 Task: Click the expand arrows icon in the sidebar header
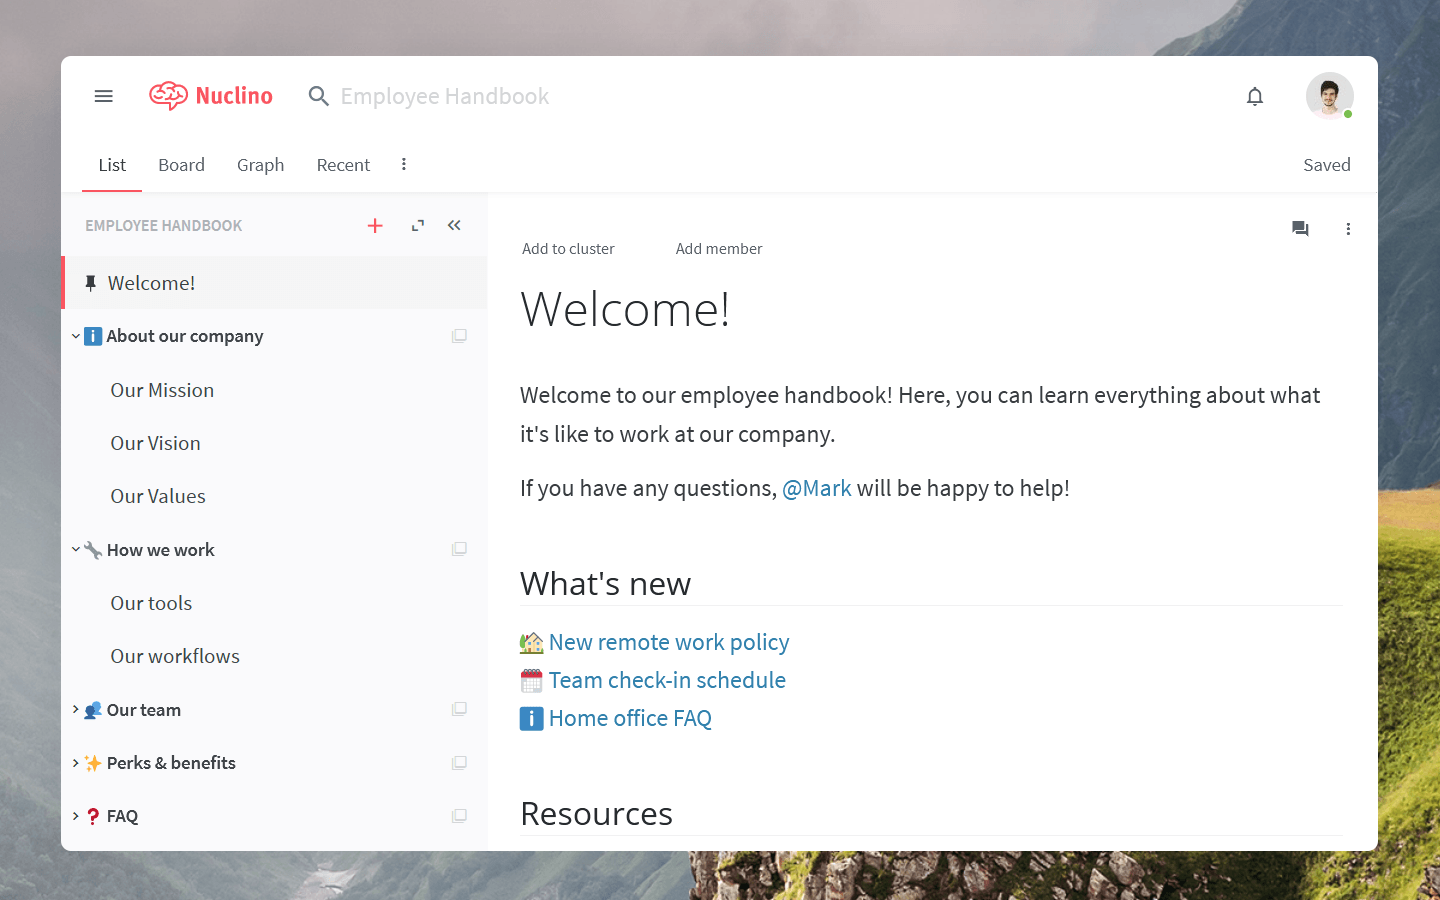tap(417, 225)
